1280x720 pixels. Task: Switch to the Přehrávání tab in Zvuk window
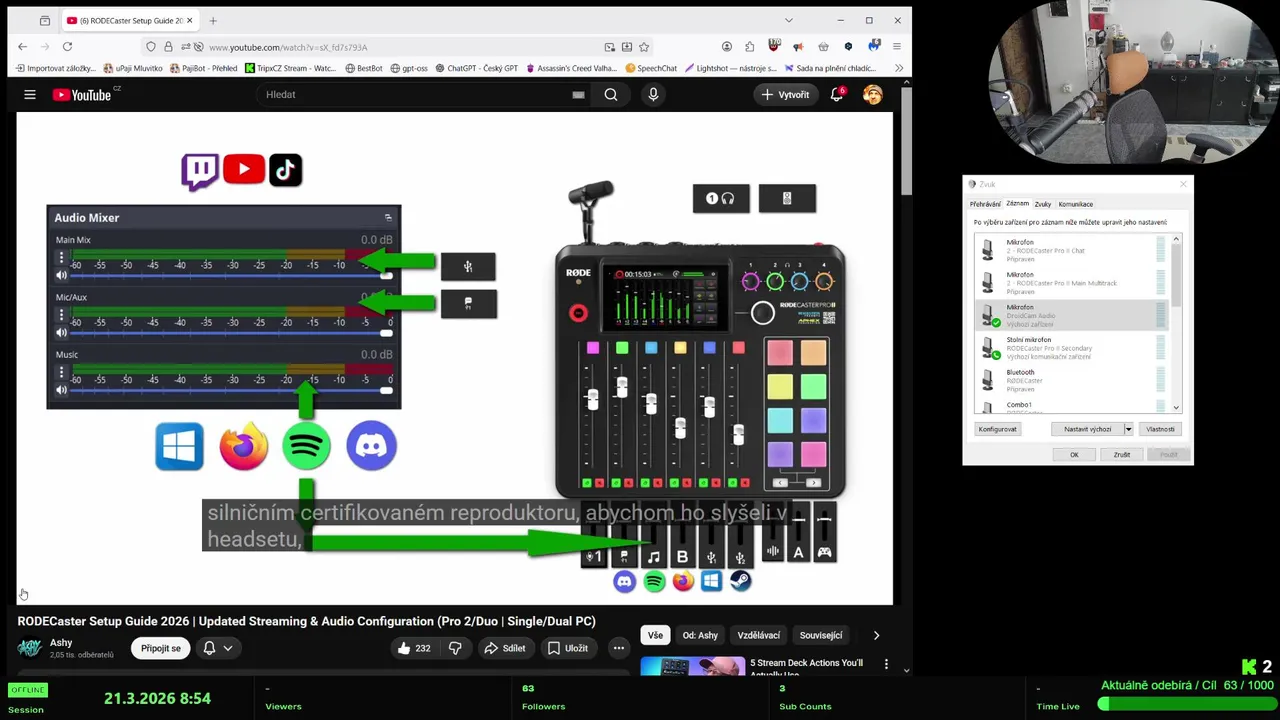click(x=985, y=204)
